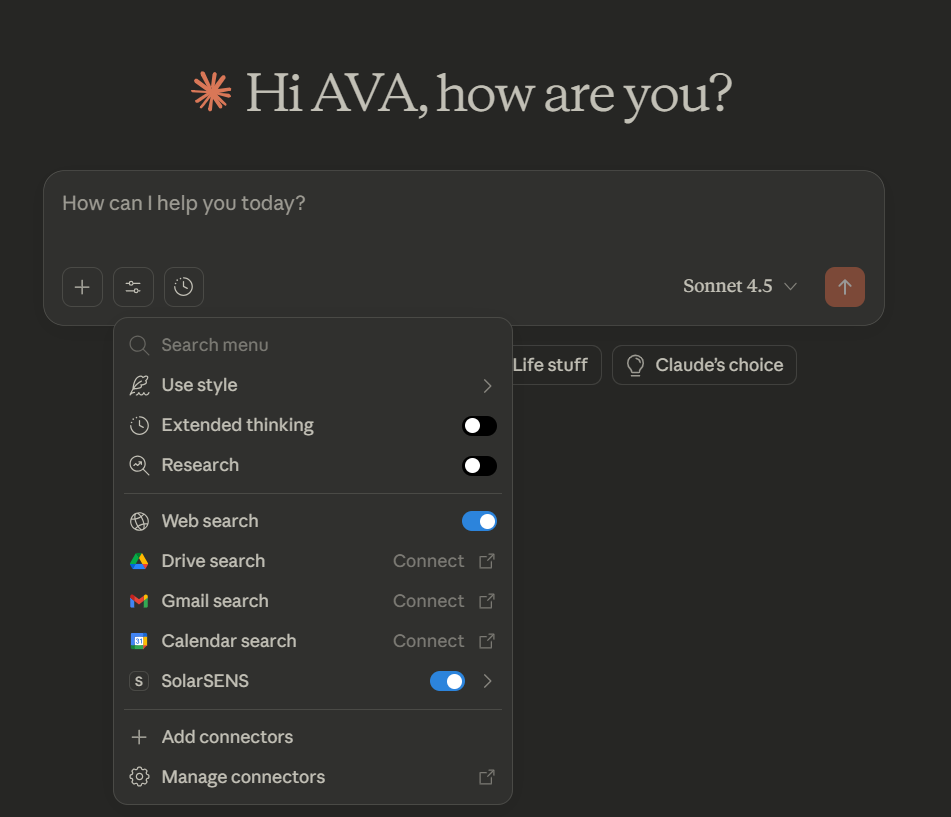The height and width of the screenshot is (817, 951).
Task: Click the Manage connectors gear icon
Action: (139, 777)
